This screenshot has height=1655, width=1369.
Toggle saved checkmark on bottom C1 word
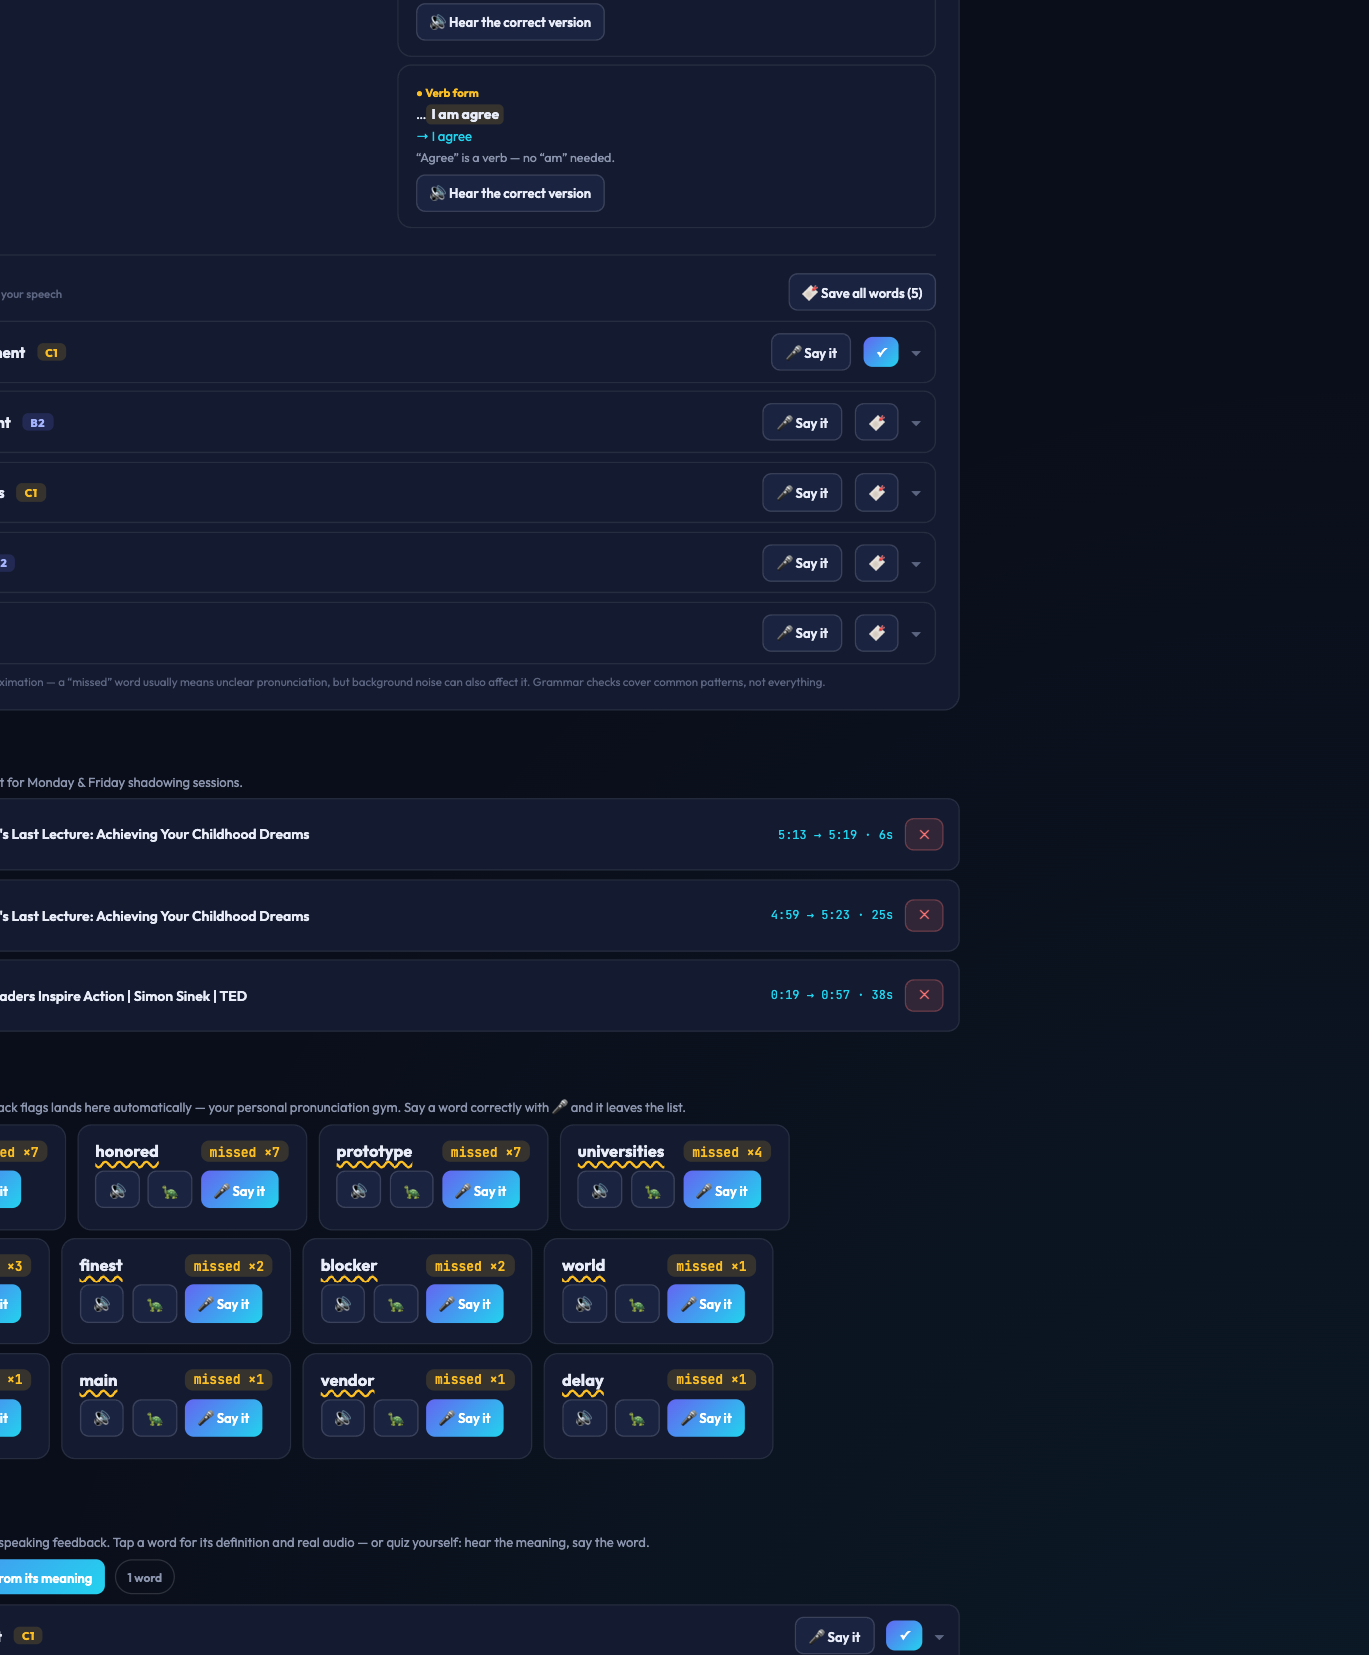tap(904, 1636)
